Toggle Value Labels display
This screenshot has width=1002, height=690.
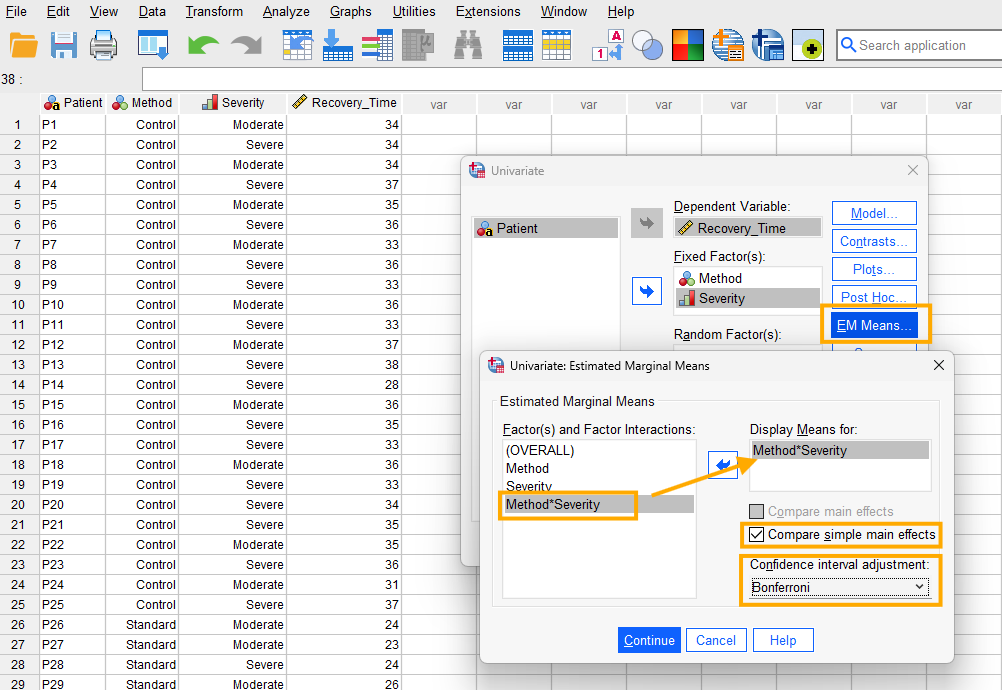608,45
